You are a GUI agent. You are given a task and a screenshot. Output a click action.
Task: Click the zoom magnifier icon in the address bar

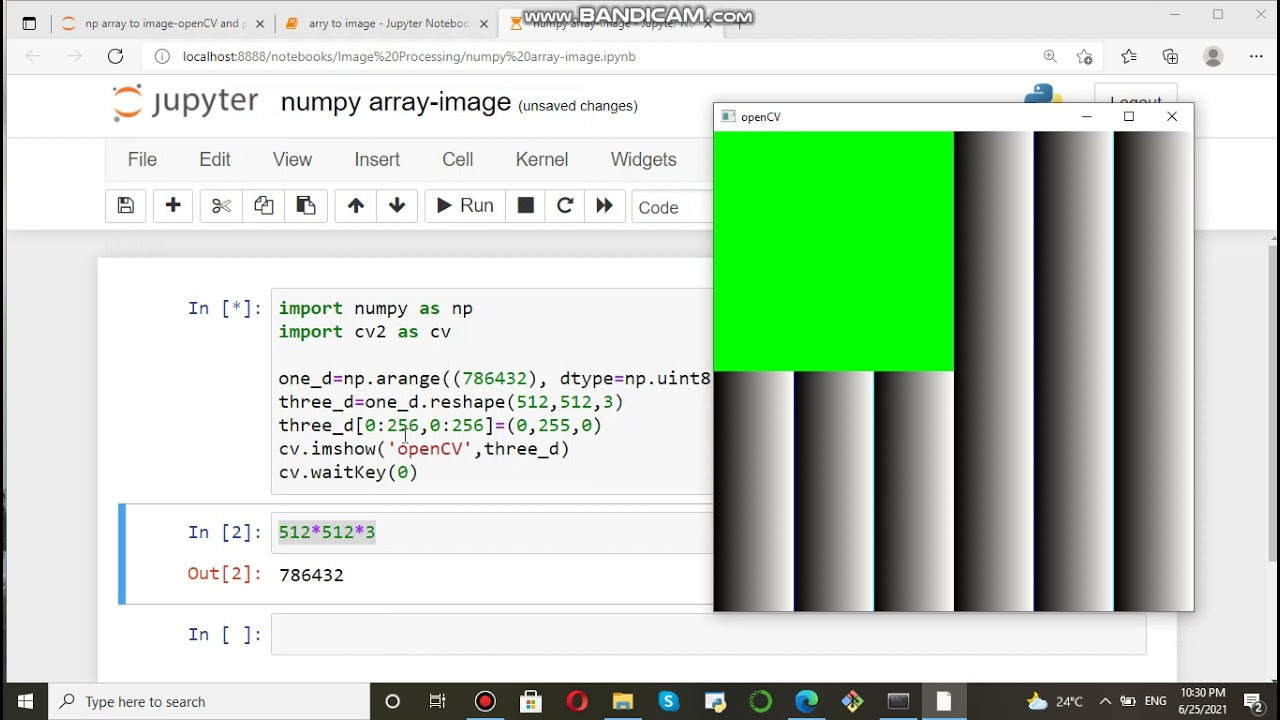(x=1050, y=57)
